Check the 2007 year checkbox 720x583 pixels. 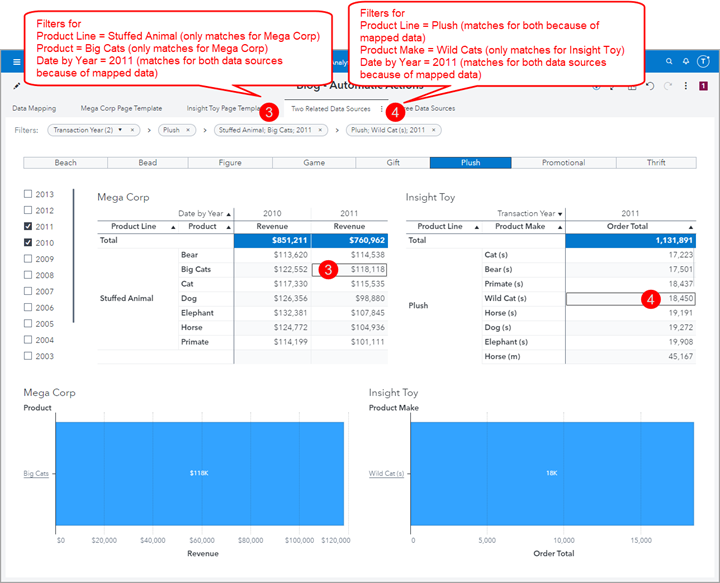click(28, 291)
